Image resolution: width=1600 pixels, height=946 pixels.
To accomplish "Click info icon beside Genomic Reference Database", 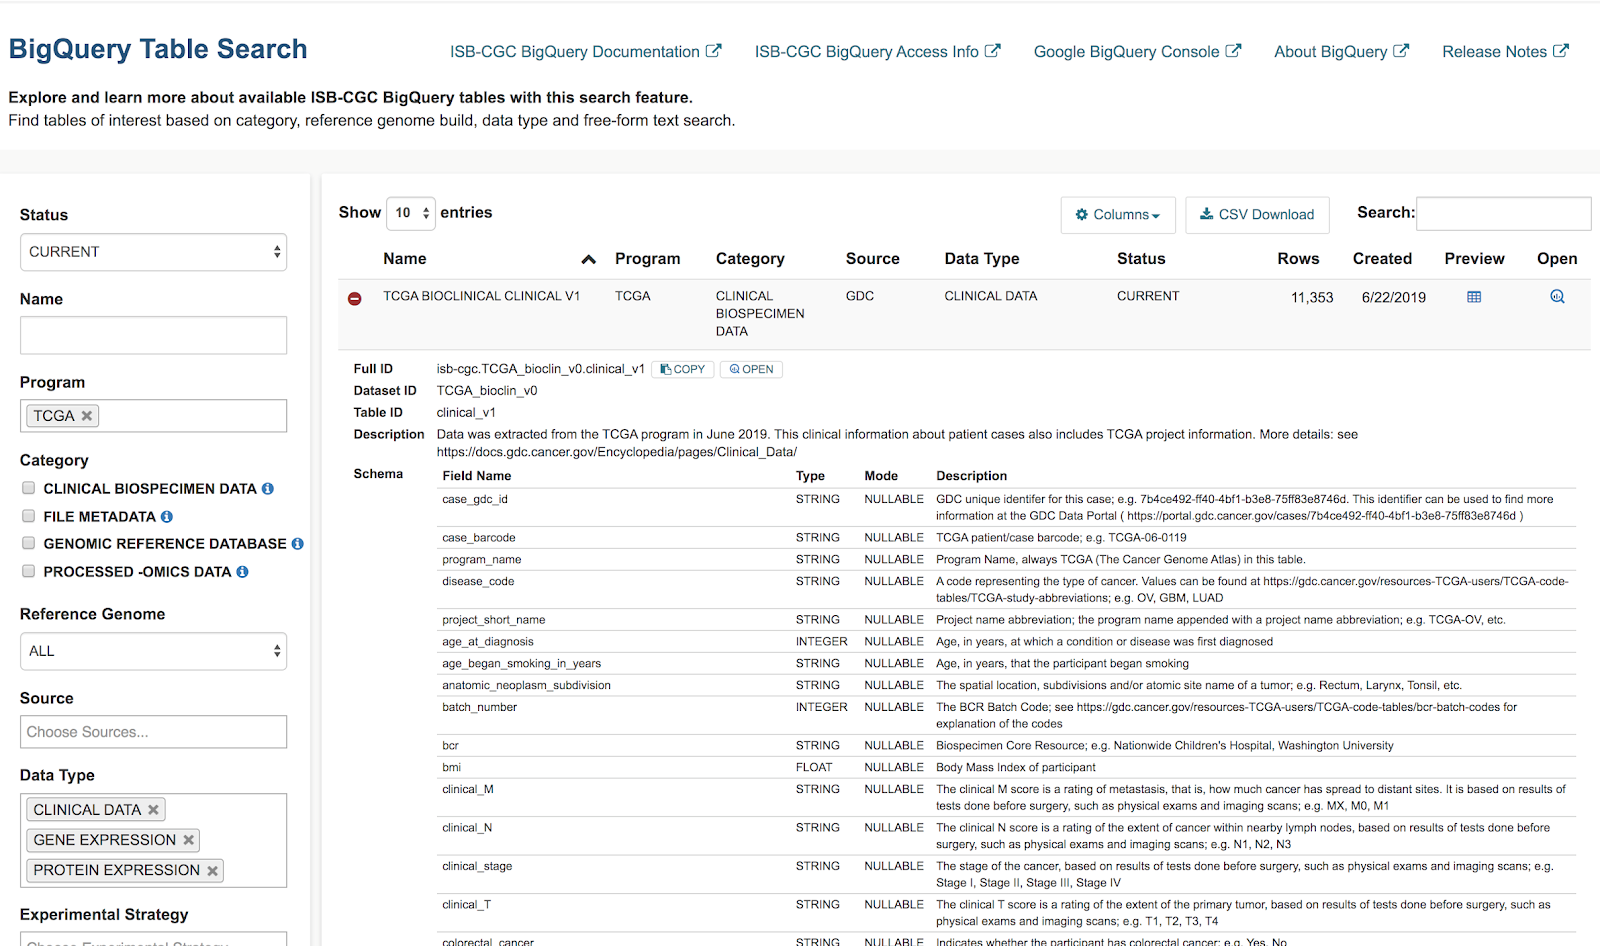I will [x=297, y=544].
